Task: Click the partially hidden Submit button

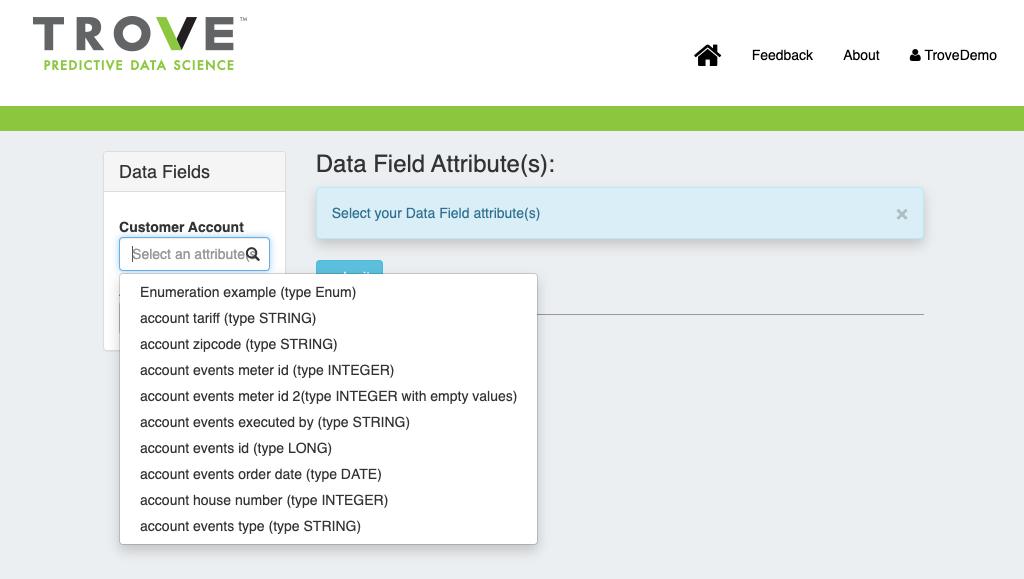Action: 349,267
